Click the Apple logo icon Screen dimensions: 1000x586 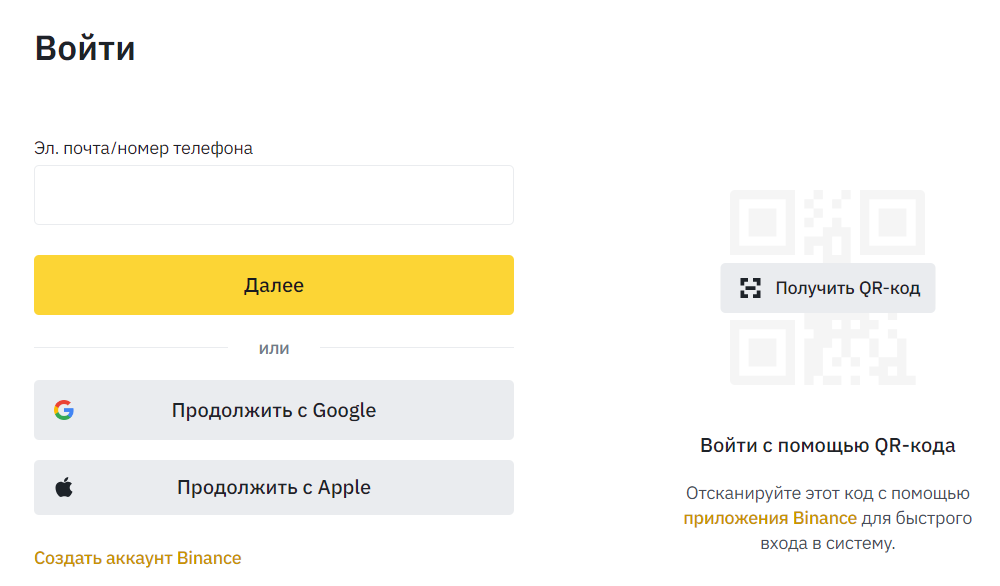coord(64,488)
